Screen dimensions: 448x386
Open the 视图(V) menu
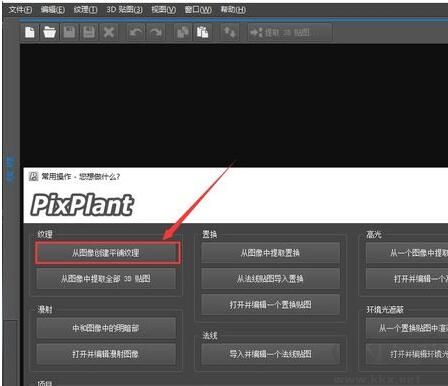tap(163, 10)
